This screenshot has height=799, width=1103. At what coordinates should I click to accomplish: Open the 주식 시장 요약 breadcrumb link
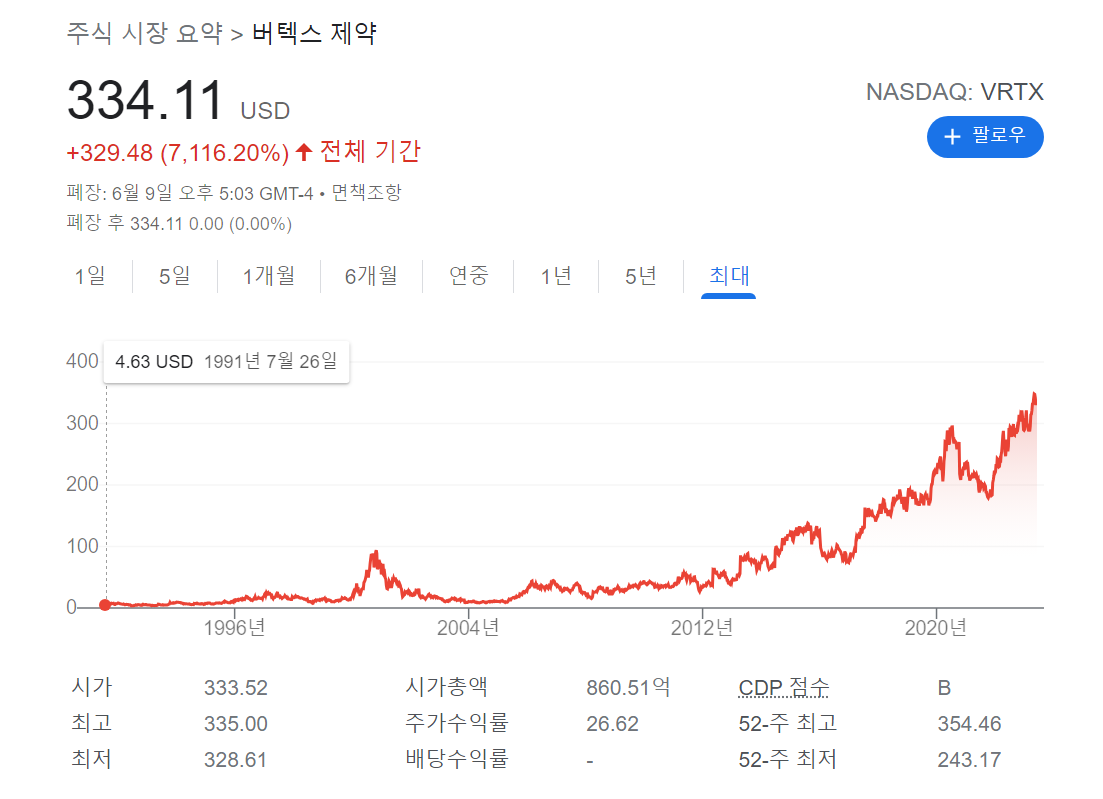coord(144,33)
